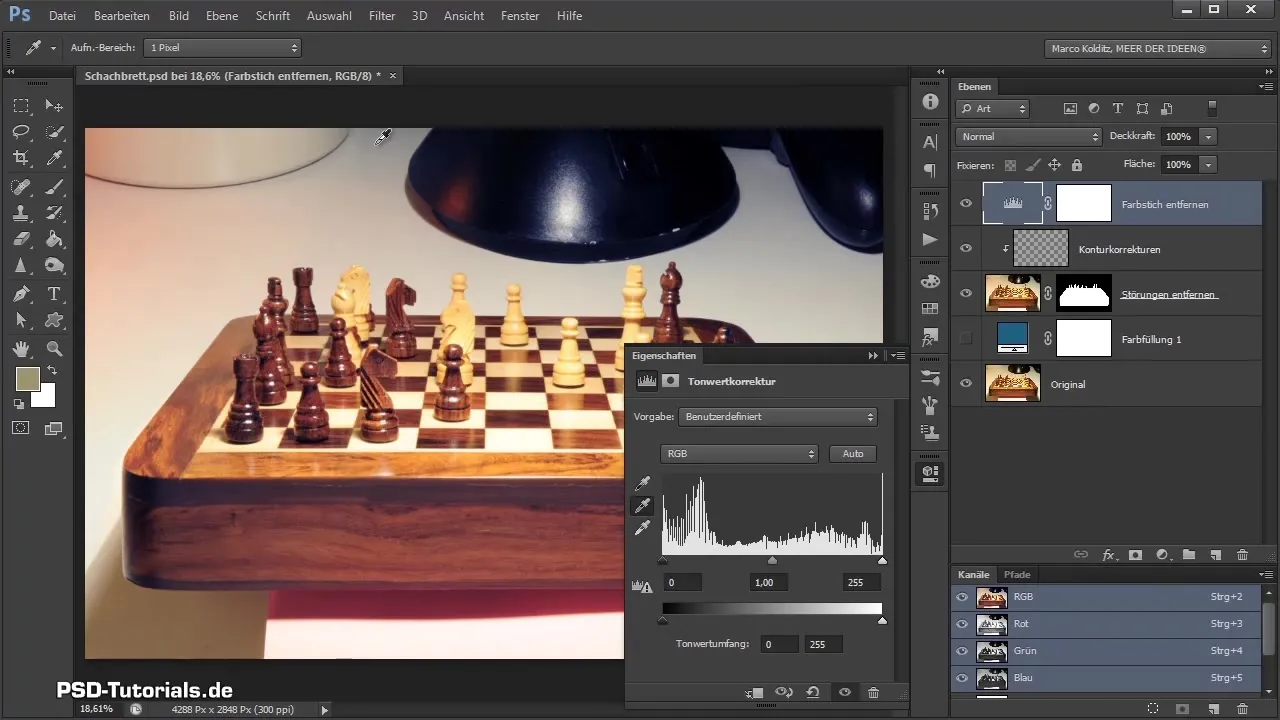
Task: Toggle Quick Mask mode
Action: pyautogui.click(x=20, y=428)
